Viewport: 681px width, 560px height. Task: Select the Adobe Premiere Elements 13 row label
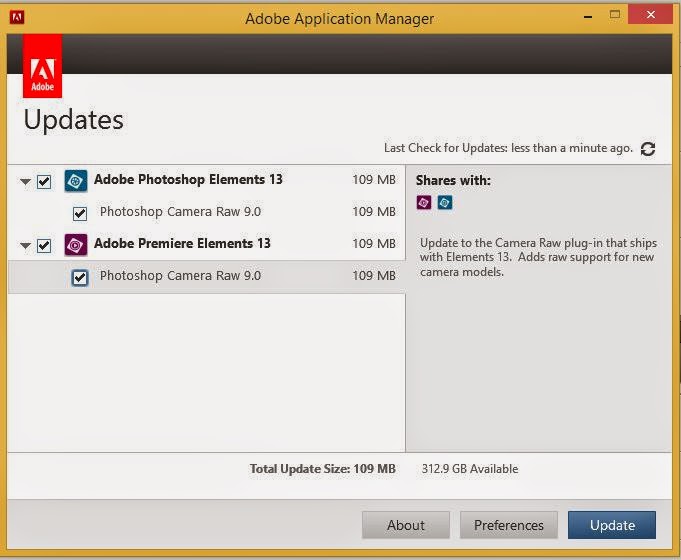pos(182,243)
